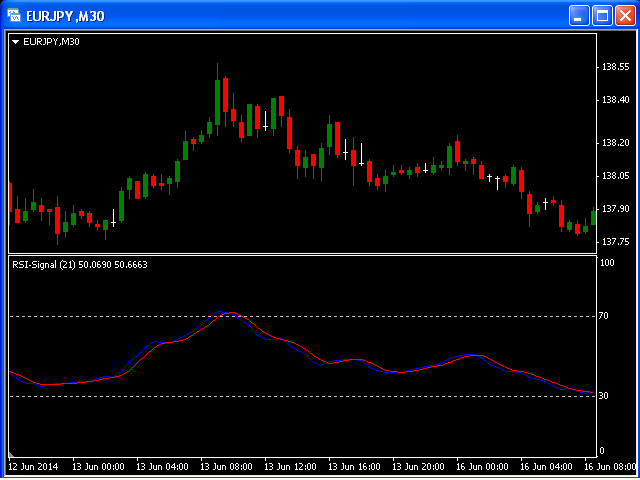Minimize the EURJPY,M30 chart window
640x480 pixels.
tap(580, 16)
